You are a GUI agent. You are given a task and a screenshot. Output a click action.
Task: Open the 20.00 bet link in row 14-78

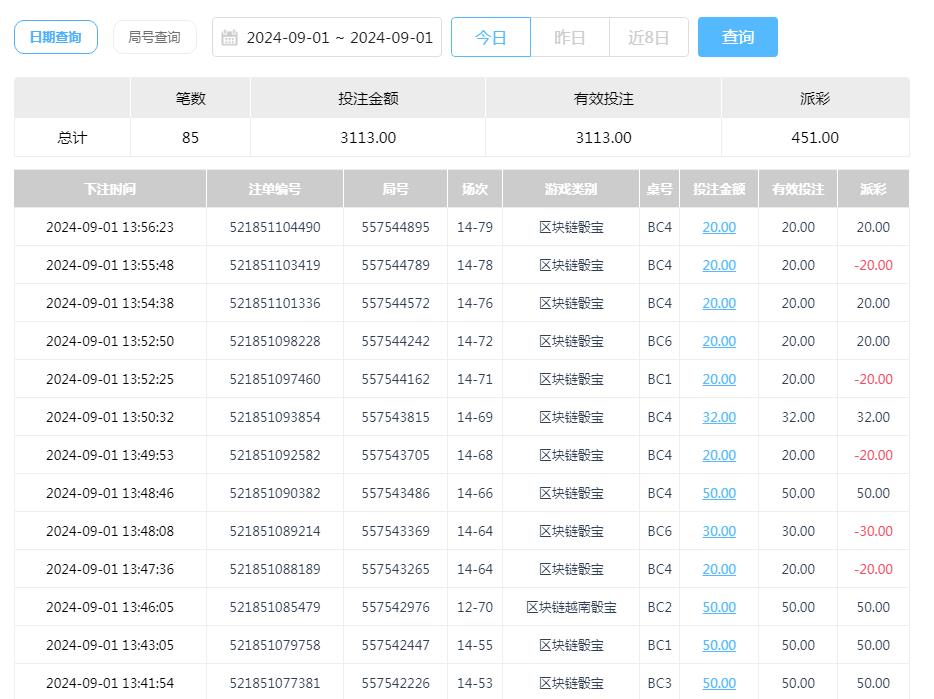tap(719, 265)
